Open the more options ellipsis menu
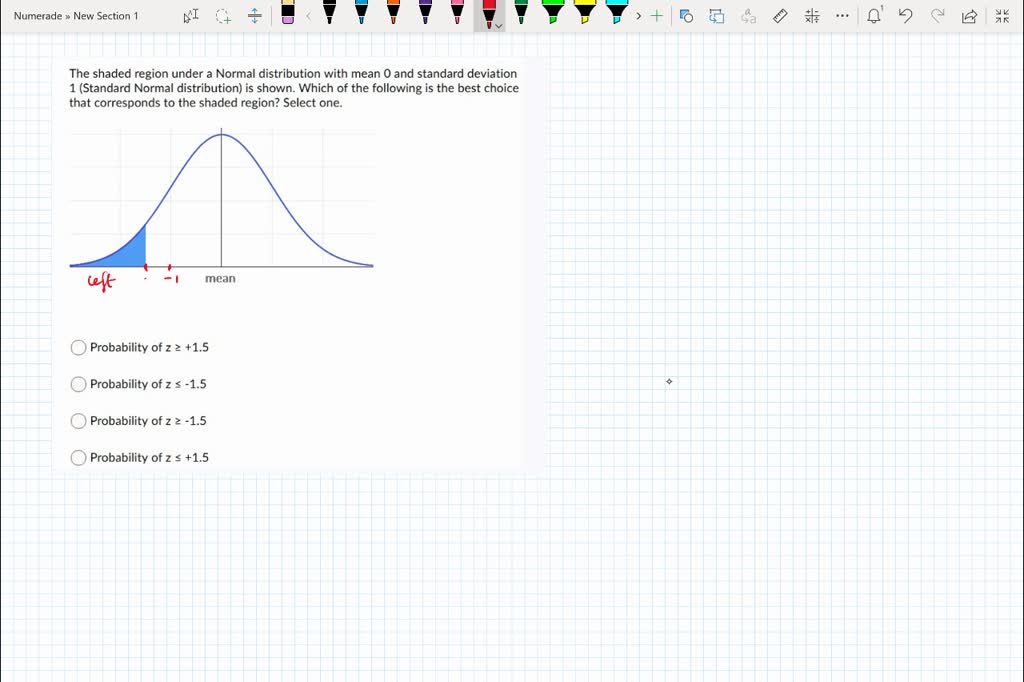The image size is (1024, 682). pos(843,16)
